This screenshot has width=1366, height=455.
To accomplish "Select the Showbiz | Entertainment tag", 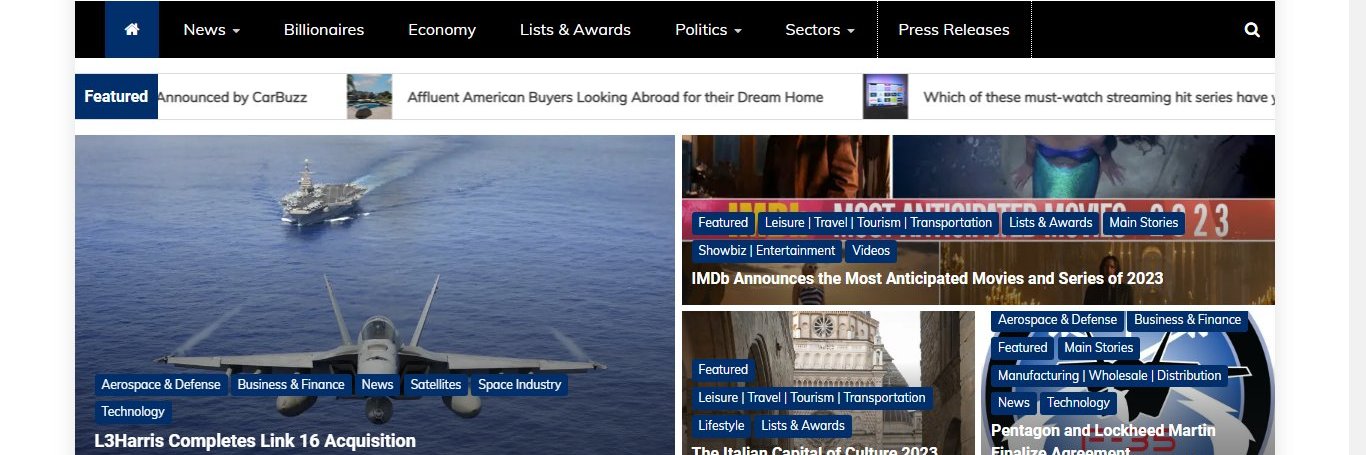I will click(x=766, y=251).
